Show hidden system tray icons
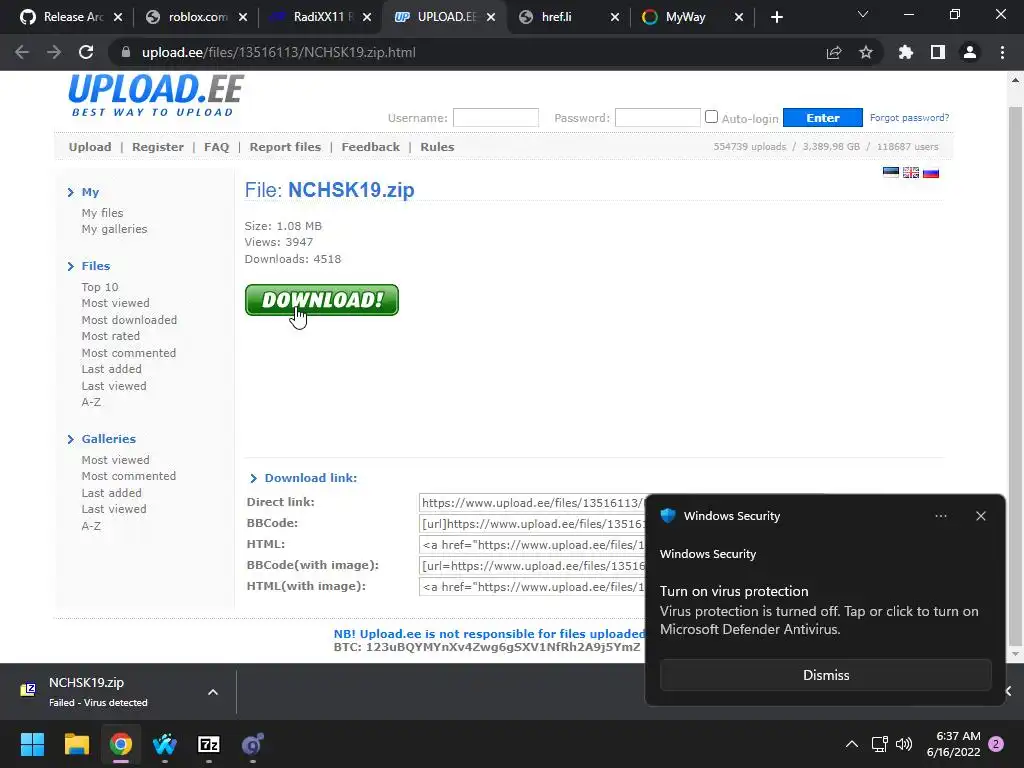1024x768 pixels. (852, 744)
